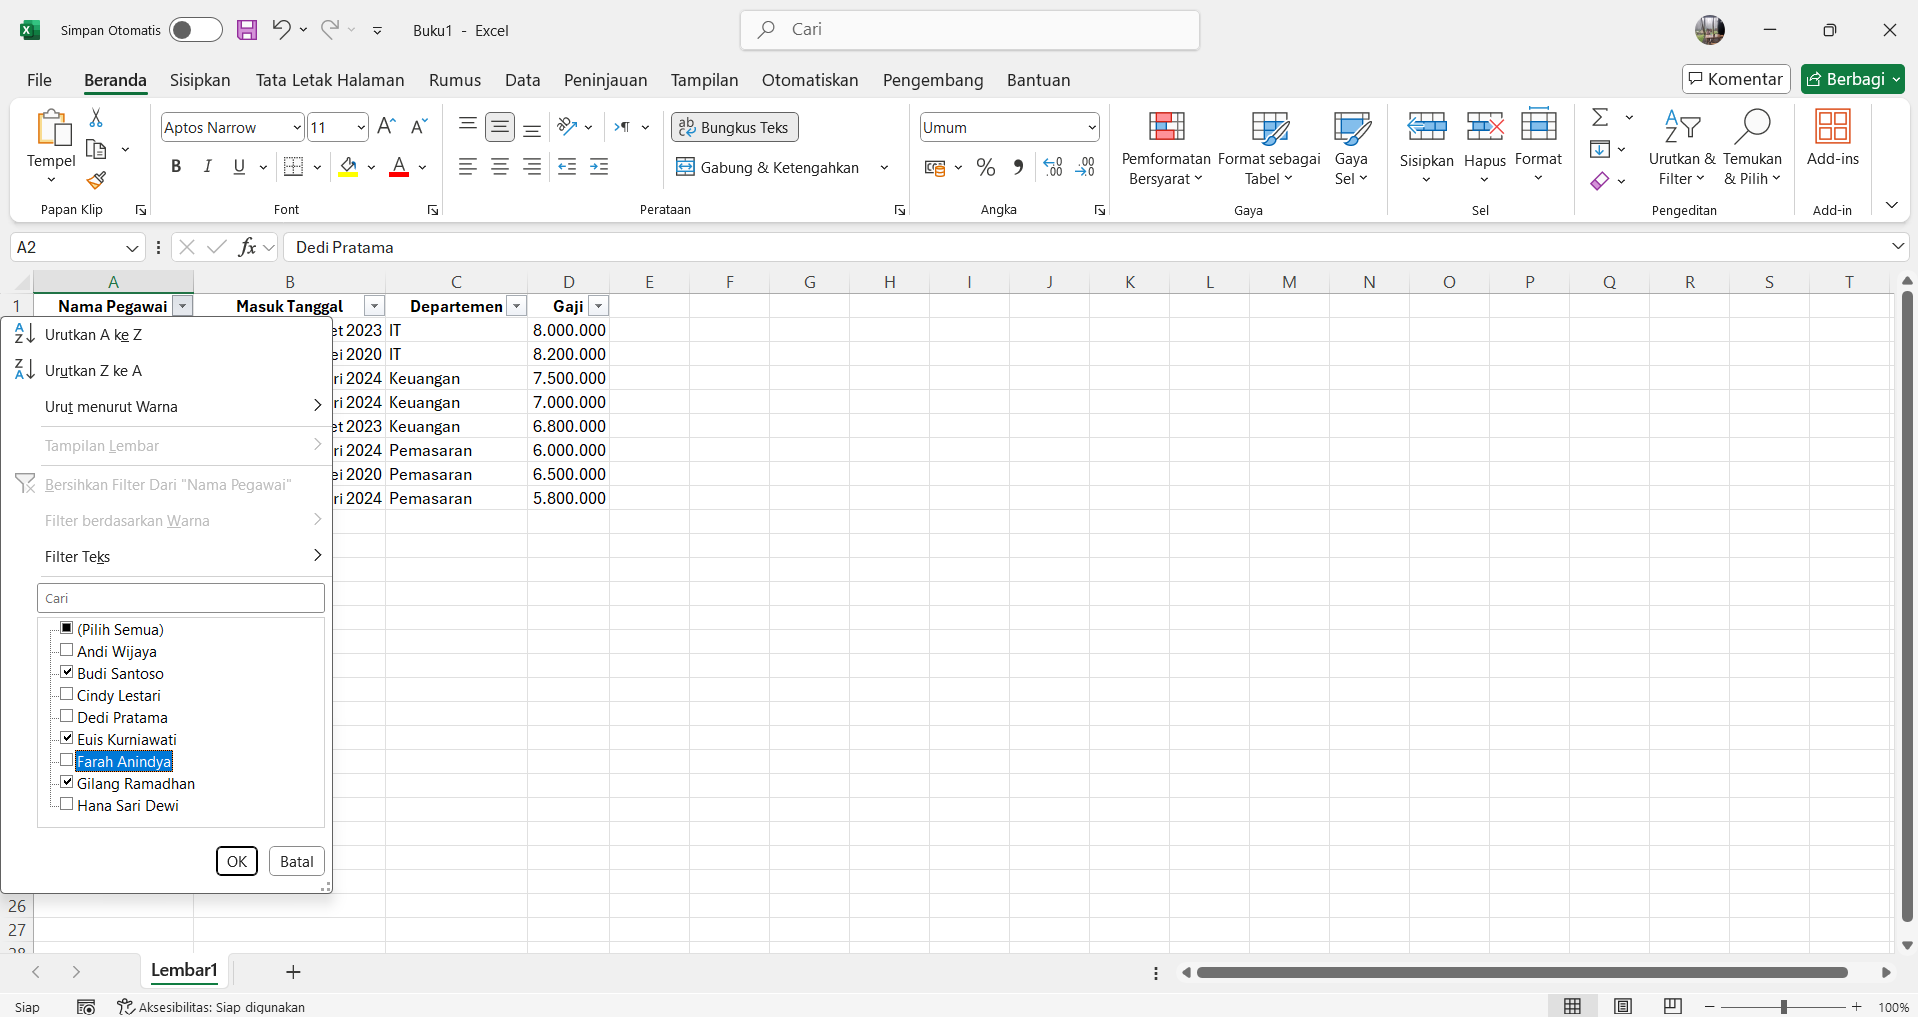This screenshot has width=1918, height=1017.
Task: Uncheck Euis Kurniawati in filter list
Action: coord(67,738)
